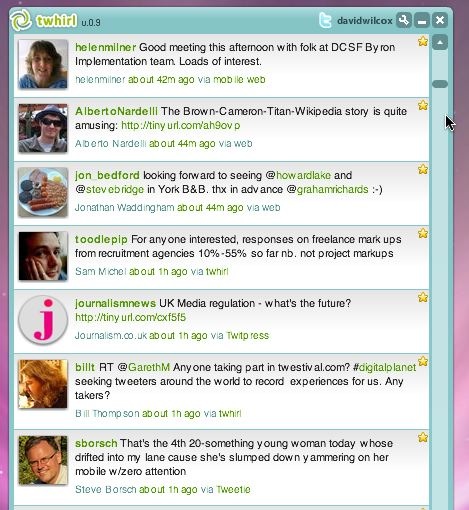This screenshot has width=469, height=510.
Task: Click the u.0.9 version label
Action: [x=91, y=23]
